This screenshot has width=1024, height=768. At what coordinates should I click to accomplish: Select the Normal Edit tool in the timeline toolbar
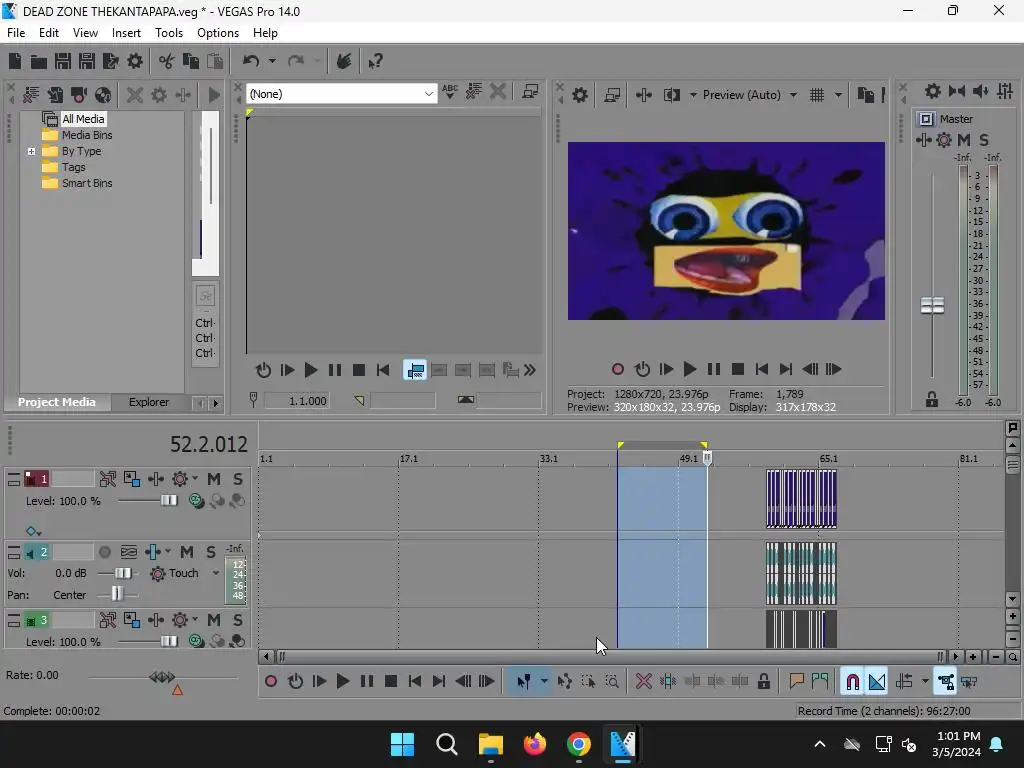point(523,682)
